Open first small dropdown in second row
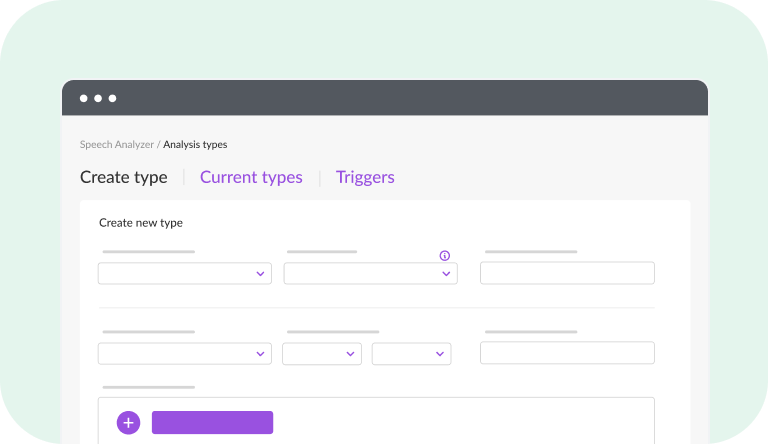 pos(322,353)
